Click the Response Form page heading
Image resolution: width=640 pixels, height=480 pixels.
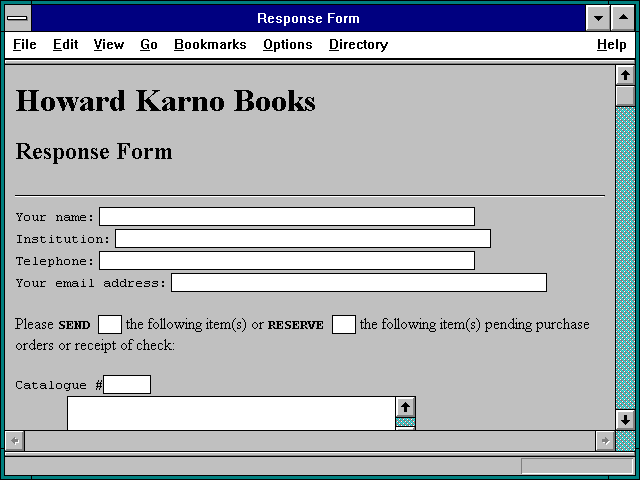coord(94,151)
